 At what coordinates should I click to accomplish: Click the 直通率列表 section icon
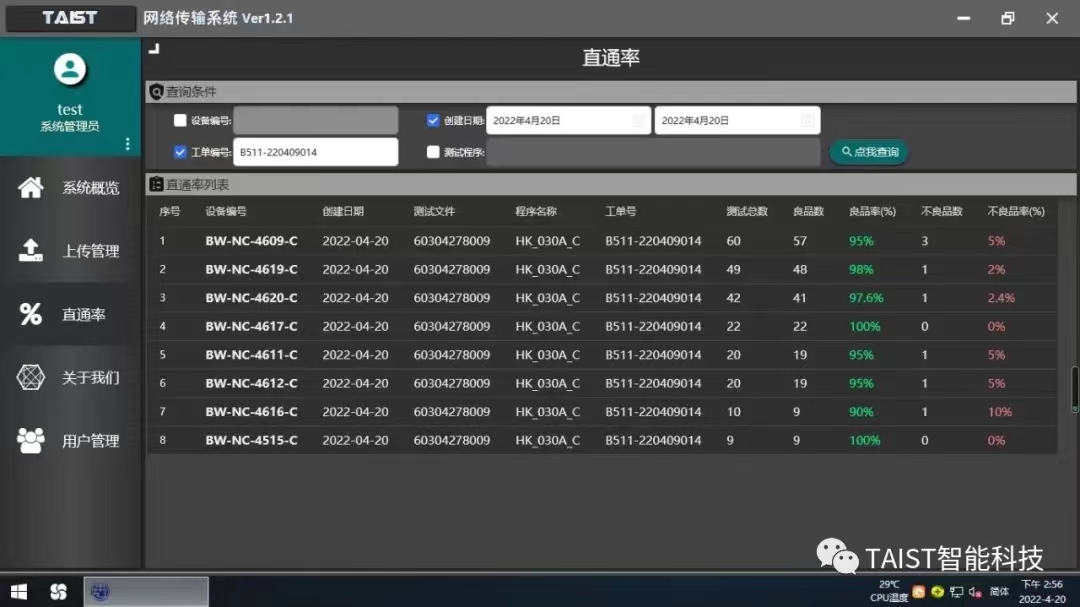(x=156, y=184)
